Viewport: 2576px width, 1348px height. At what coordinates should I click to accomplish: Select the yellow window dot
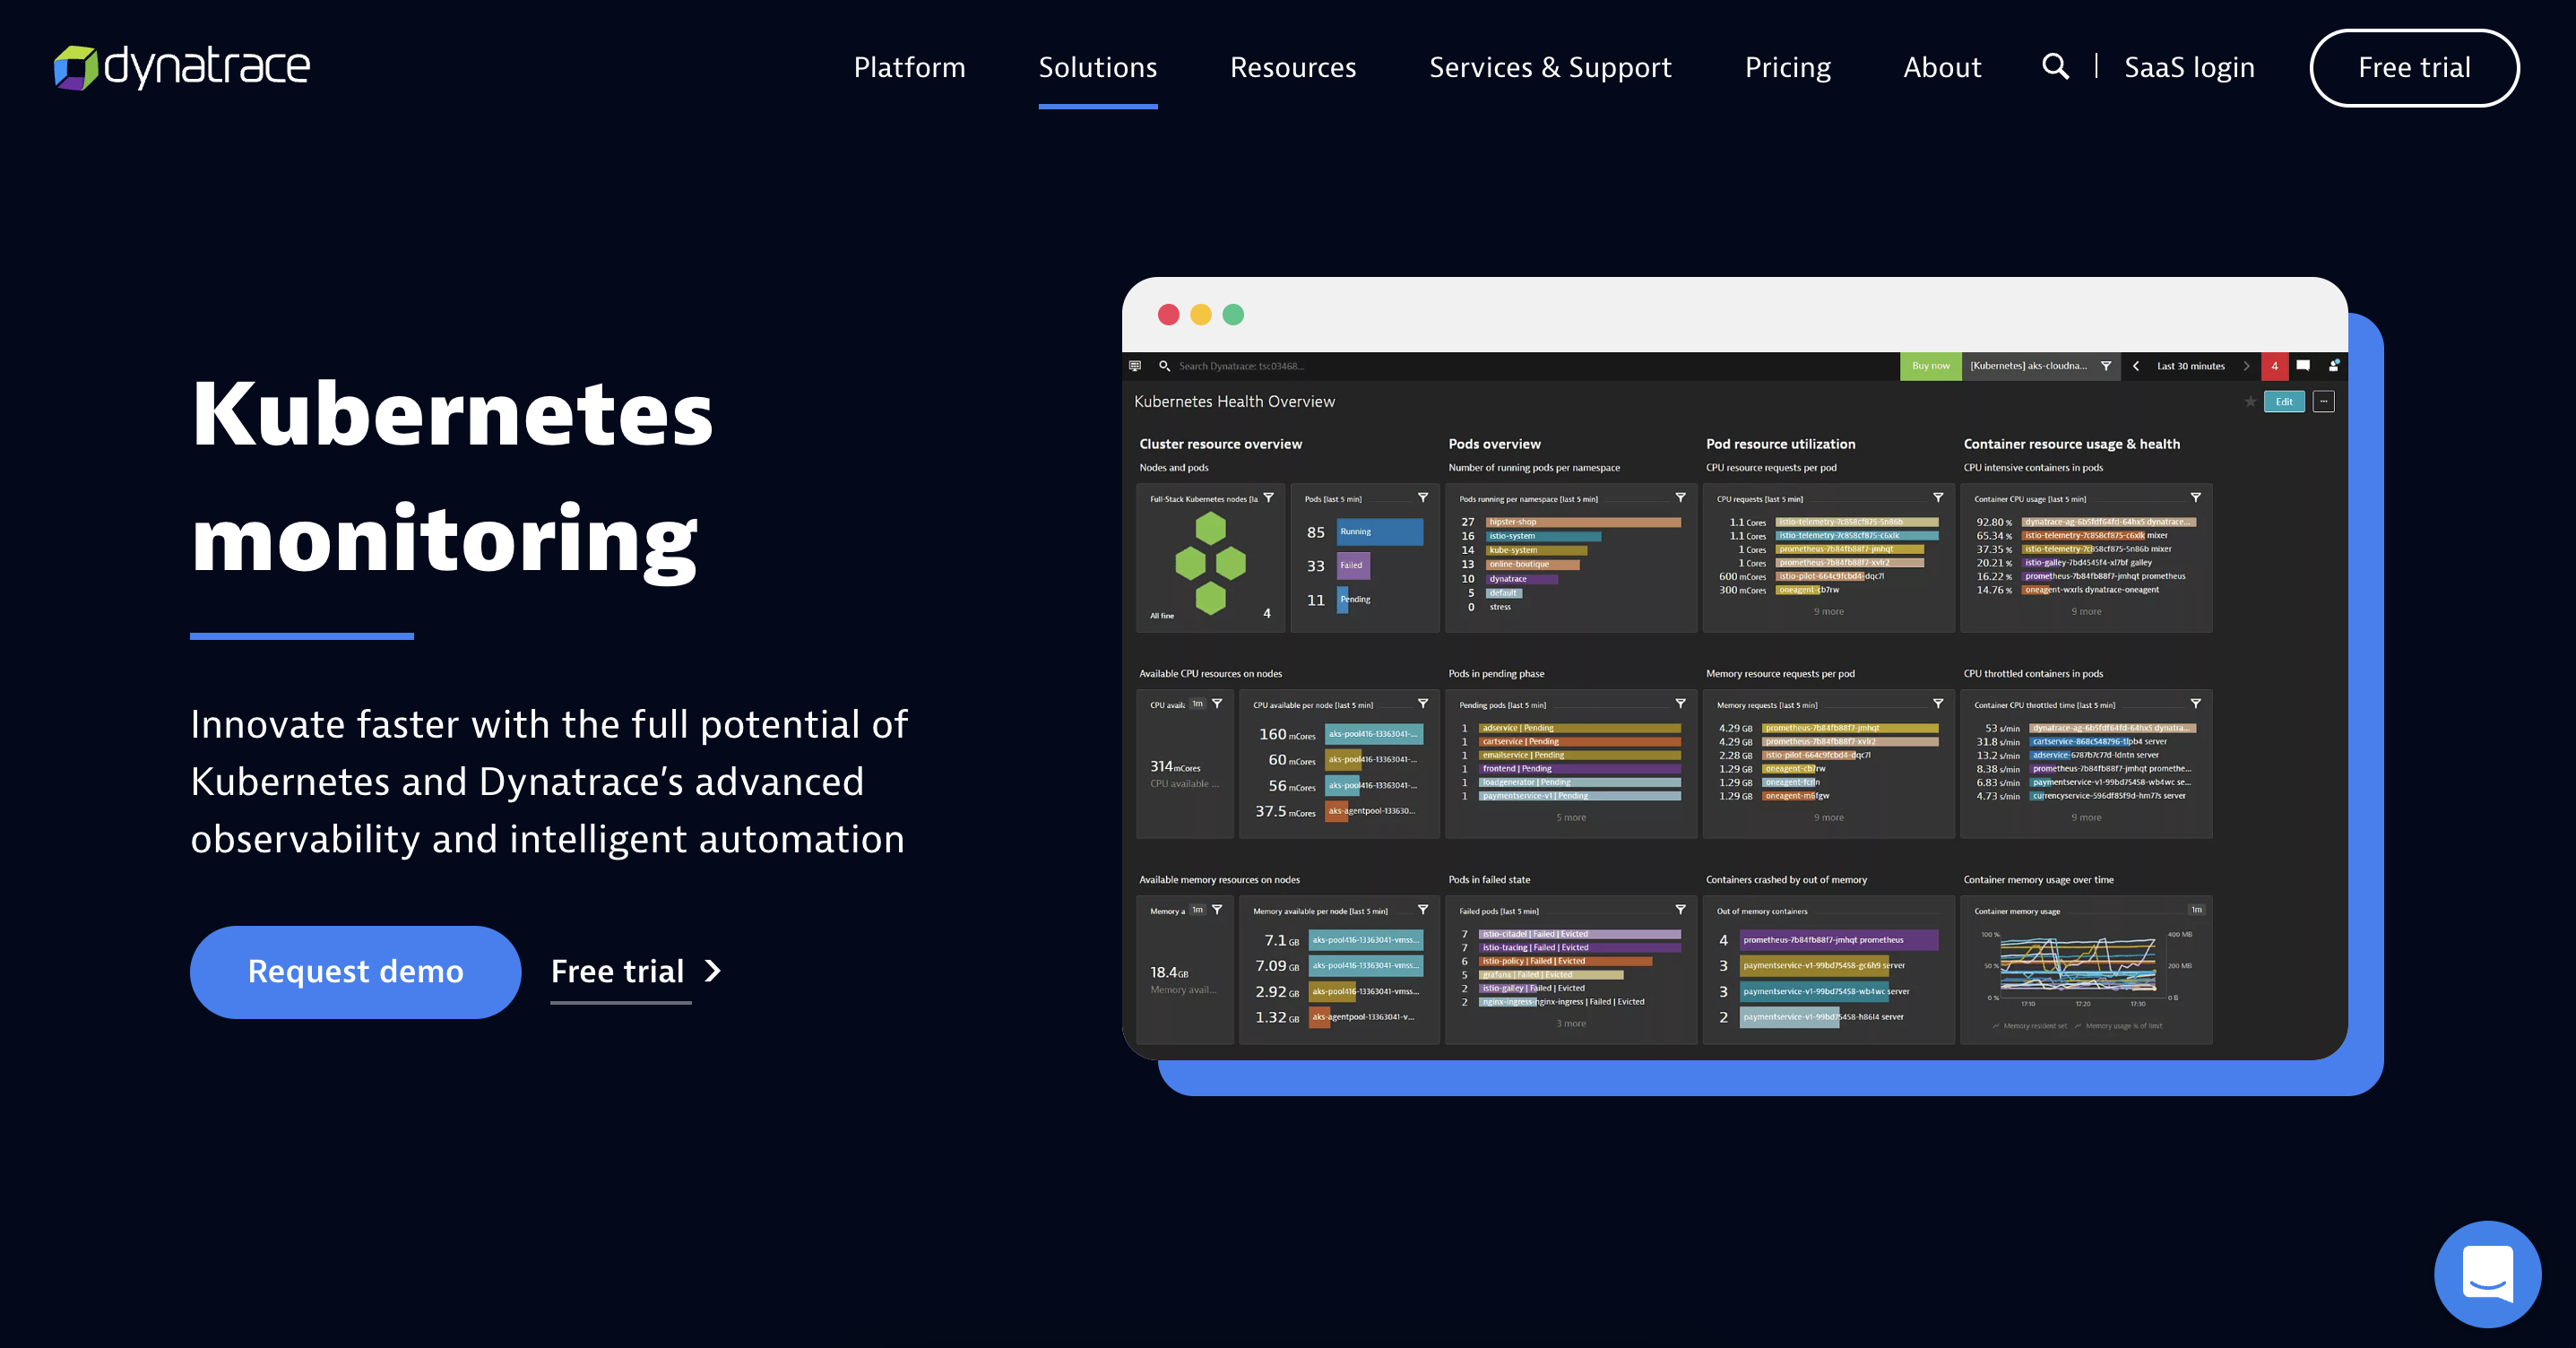click(x=1200, y=315)
